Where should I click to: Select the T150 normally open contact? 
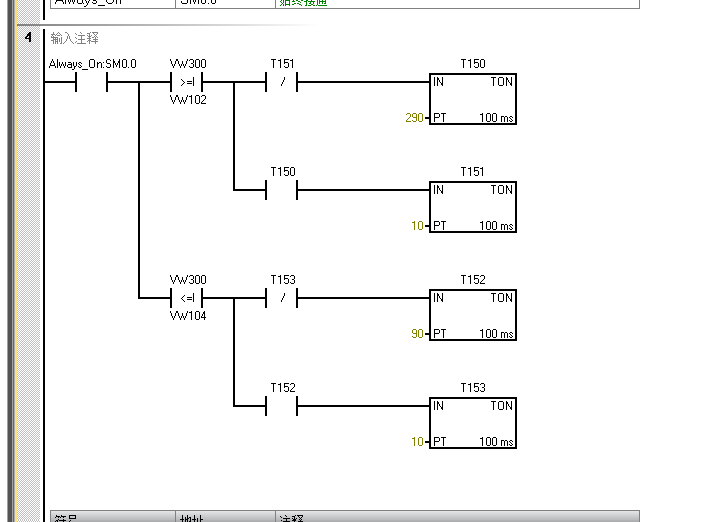tap(282, 190)
